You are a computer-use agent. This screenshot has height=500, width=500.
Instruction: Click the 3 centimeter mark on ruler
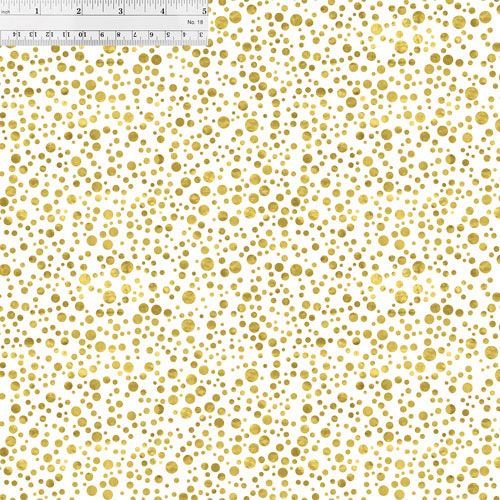[x=201, y=34]
